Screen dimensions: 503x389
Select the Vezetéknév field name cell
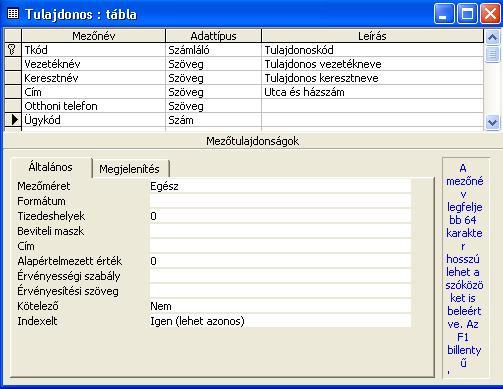94,64
